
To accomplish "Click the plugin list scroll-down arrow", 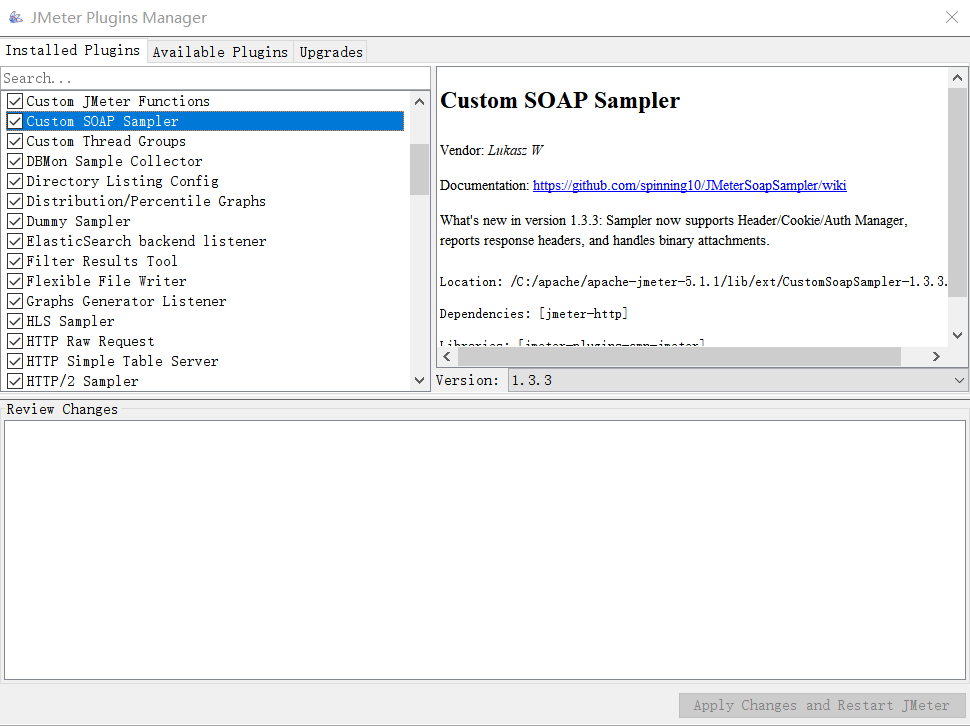I will pos(419,380).
